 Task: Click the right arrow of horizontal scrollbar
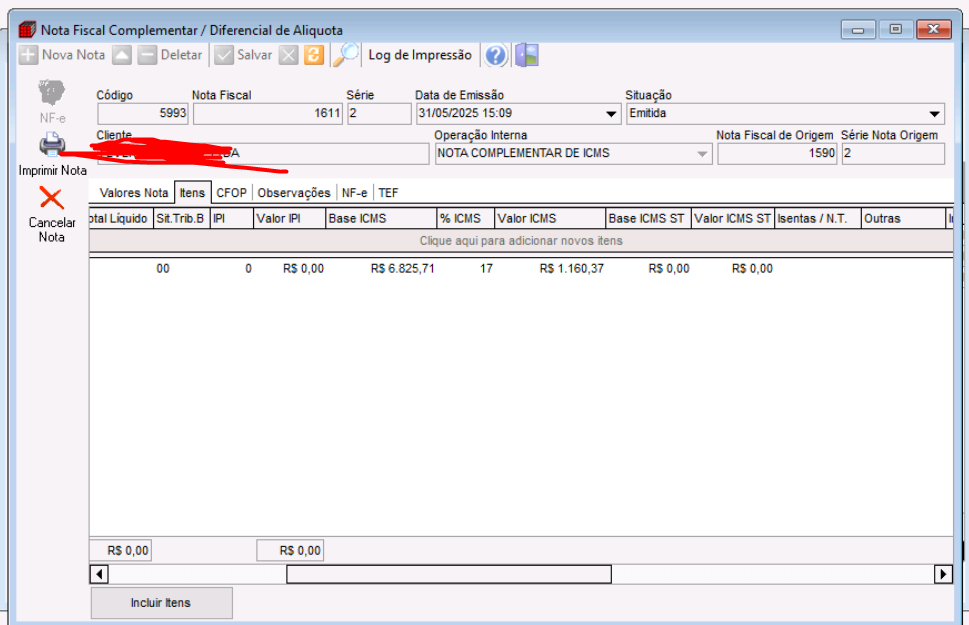point(943,574)
